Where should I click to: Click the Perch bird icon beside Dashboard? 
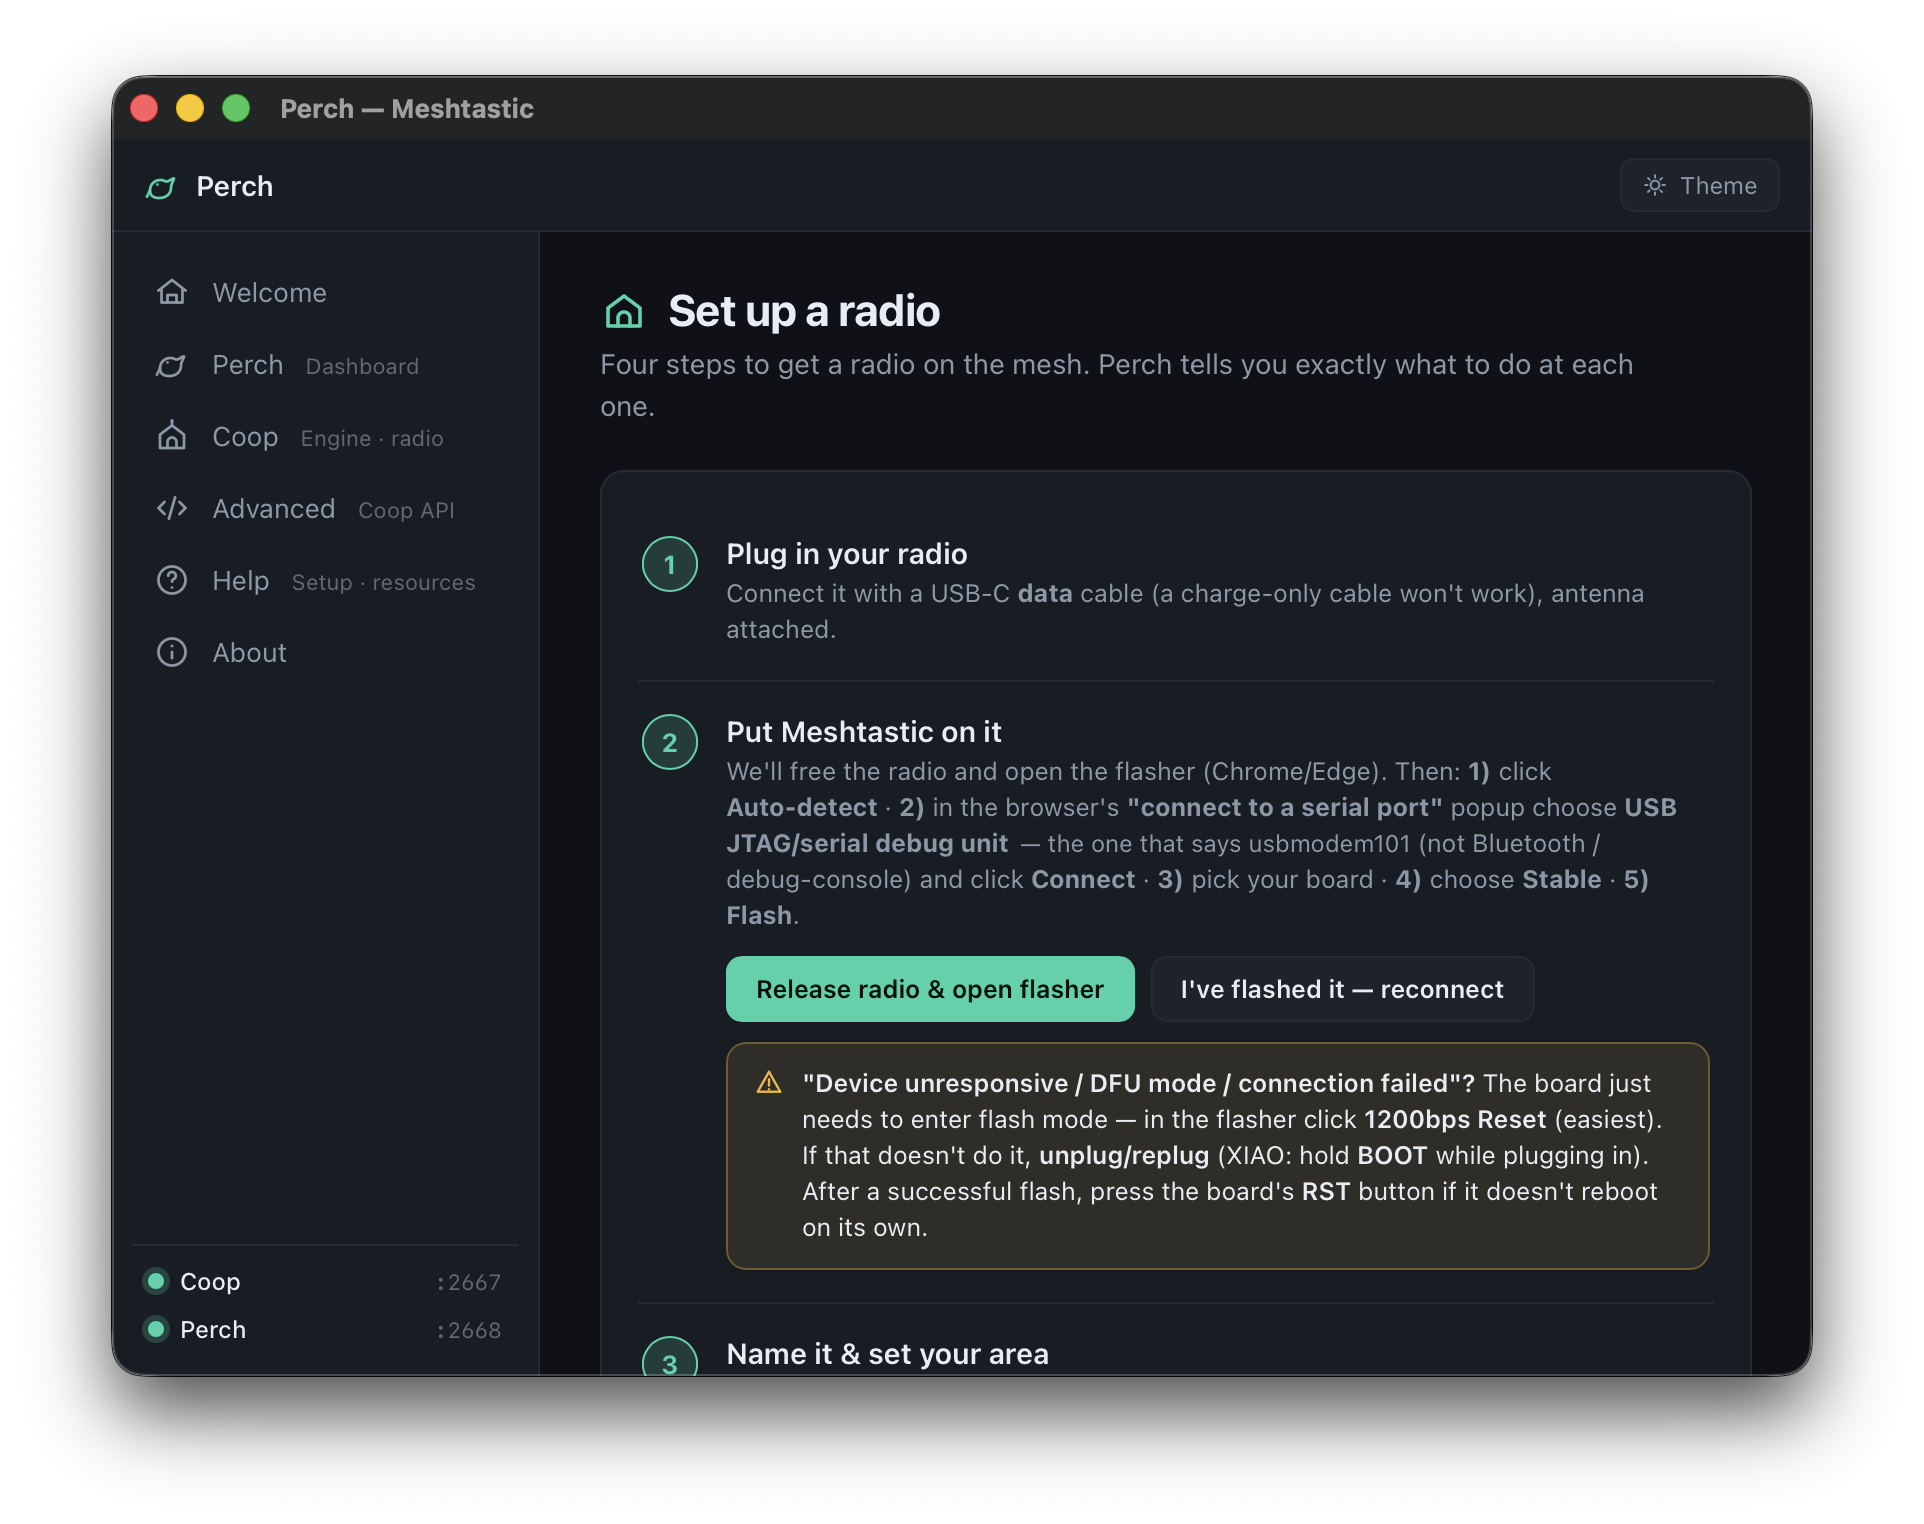pyautogui.click(x=172, y=365)
